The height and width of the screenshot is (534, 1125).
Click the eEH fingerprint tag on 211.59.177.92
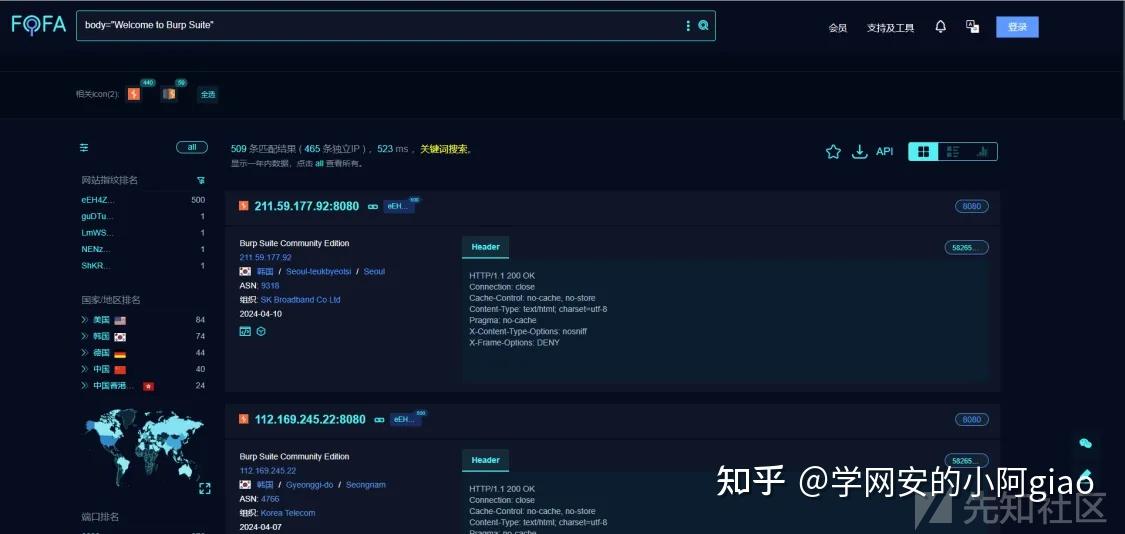397,207
